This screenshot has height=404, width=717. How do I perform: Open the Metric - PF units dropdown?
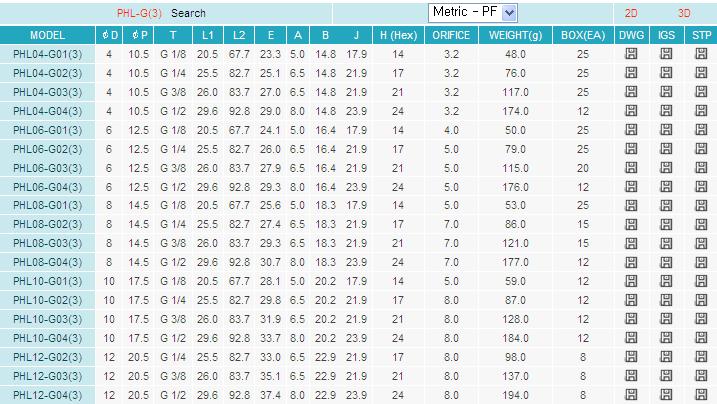(473, 13)
